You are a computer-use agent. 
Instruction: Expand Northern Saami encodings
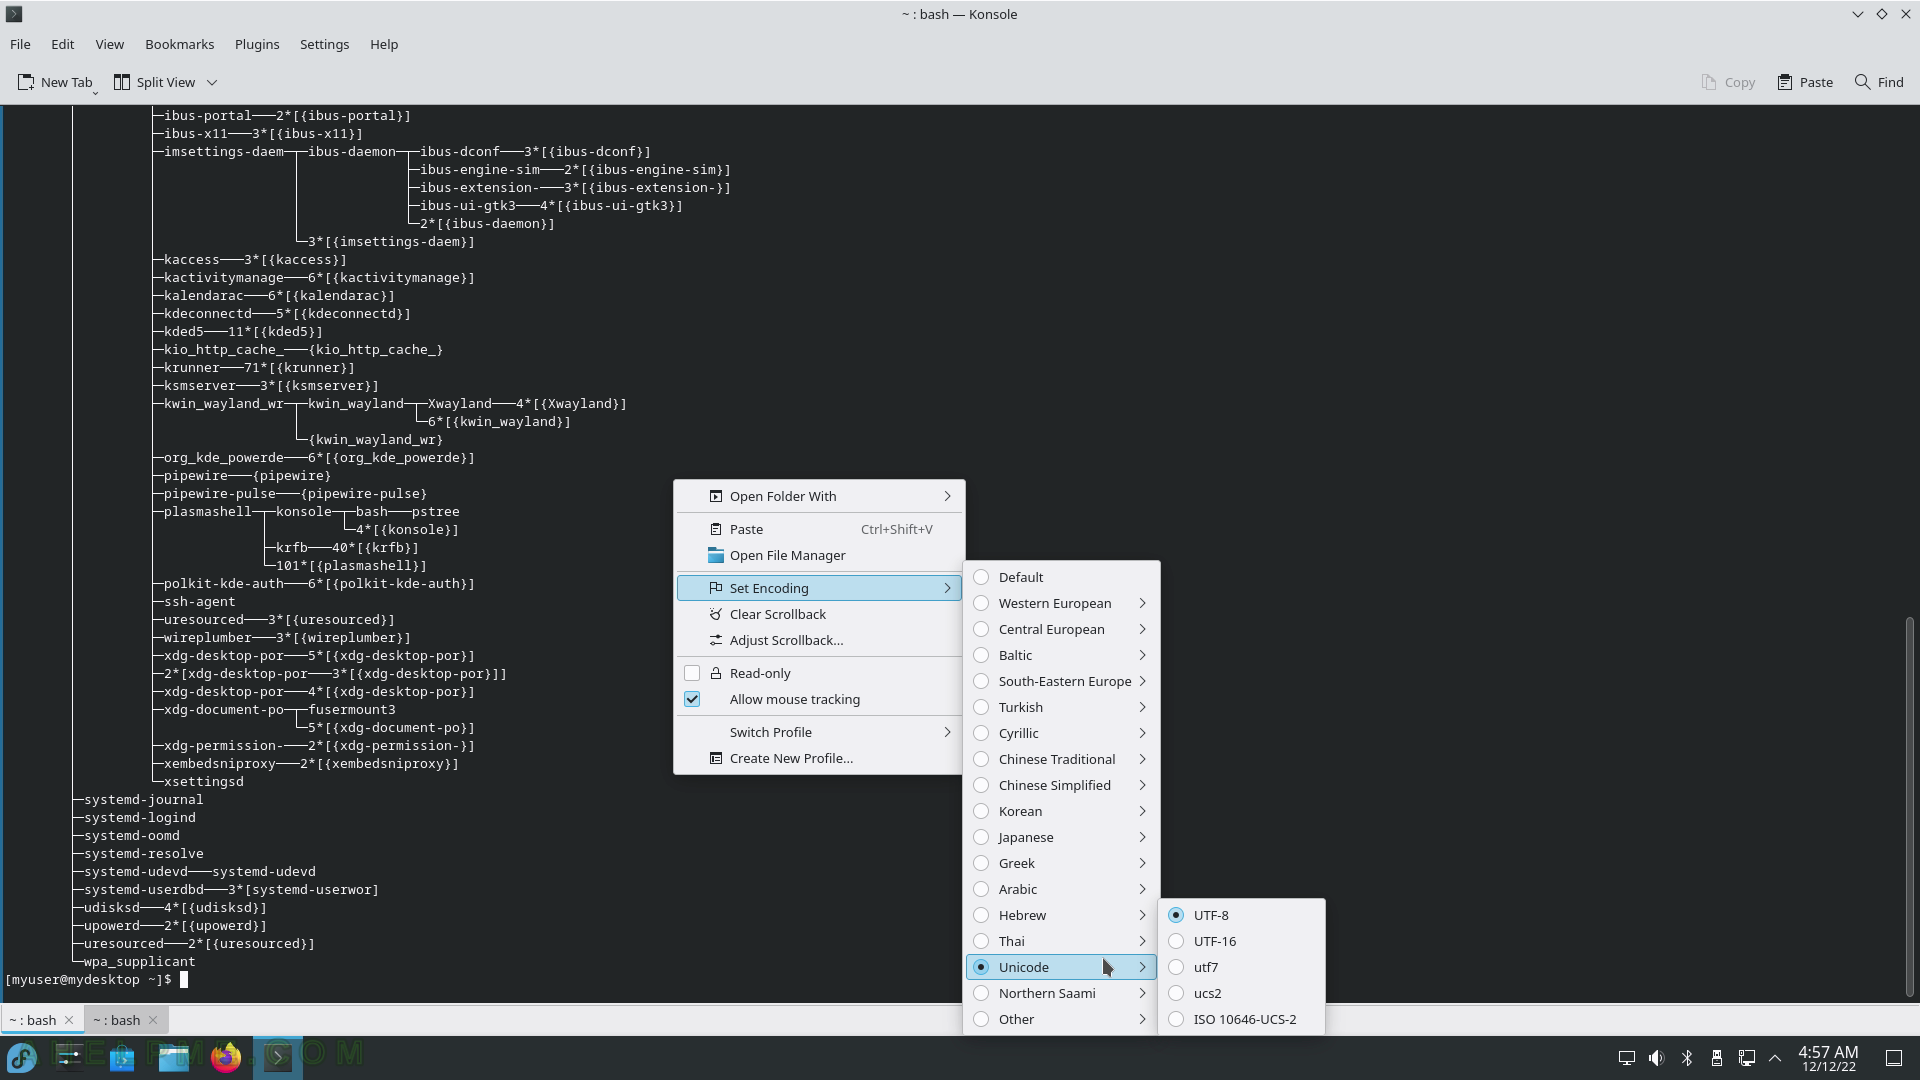(1061, 993)
